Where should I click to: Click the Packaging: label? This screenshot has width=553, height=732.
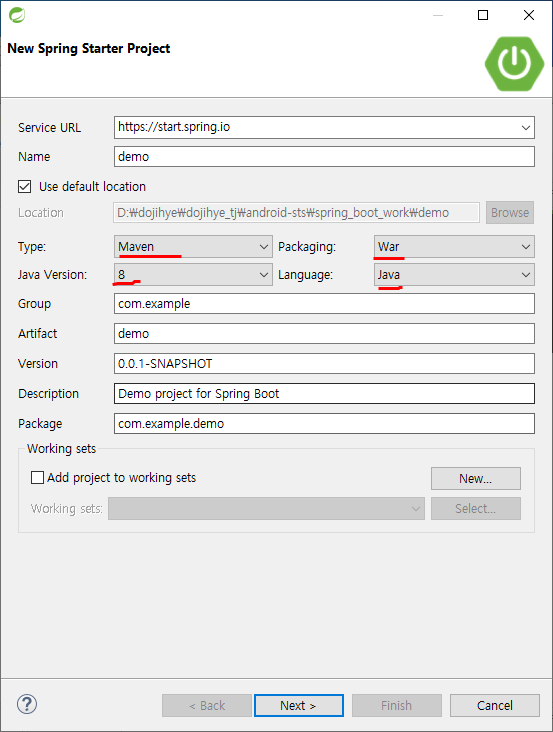307,246
